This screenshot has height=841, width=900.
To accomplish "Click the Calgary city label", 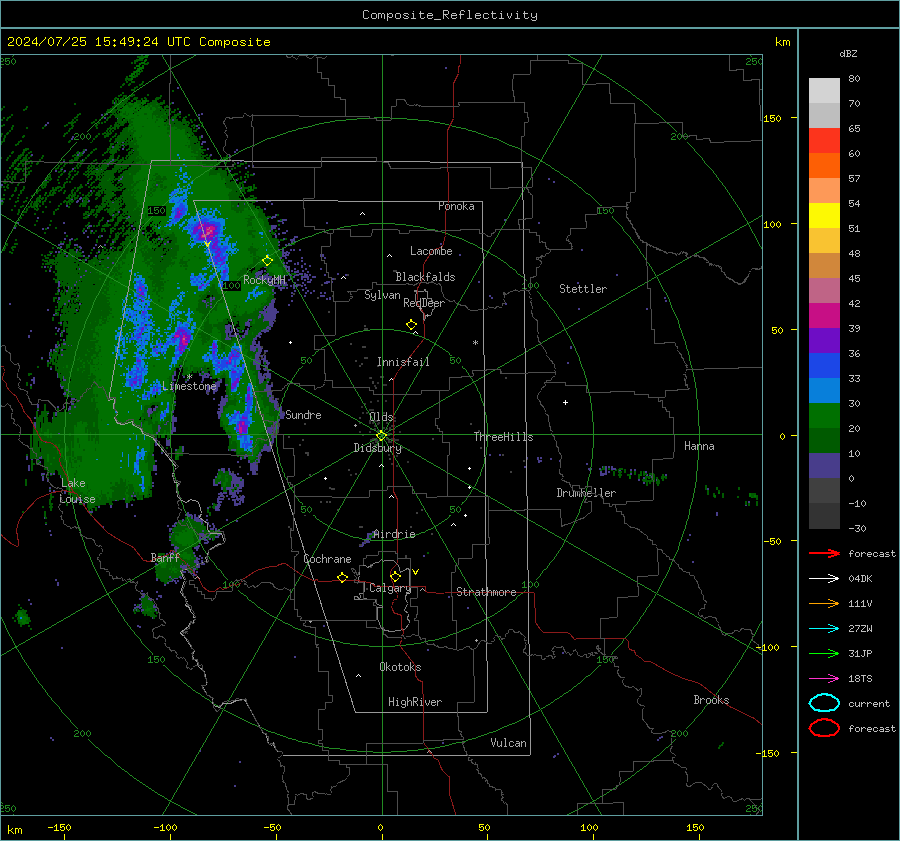I will coord(390,588).
